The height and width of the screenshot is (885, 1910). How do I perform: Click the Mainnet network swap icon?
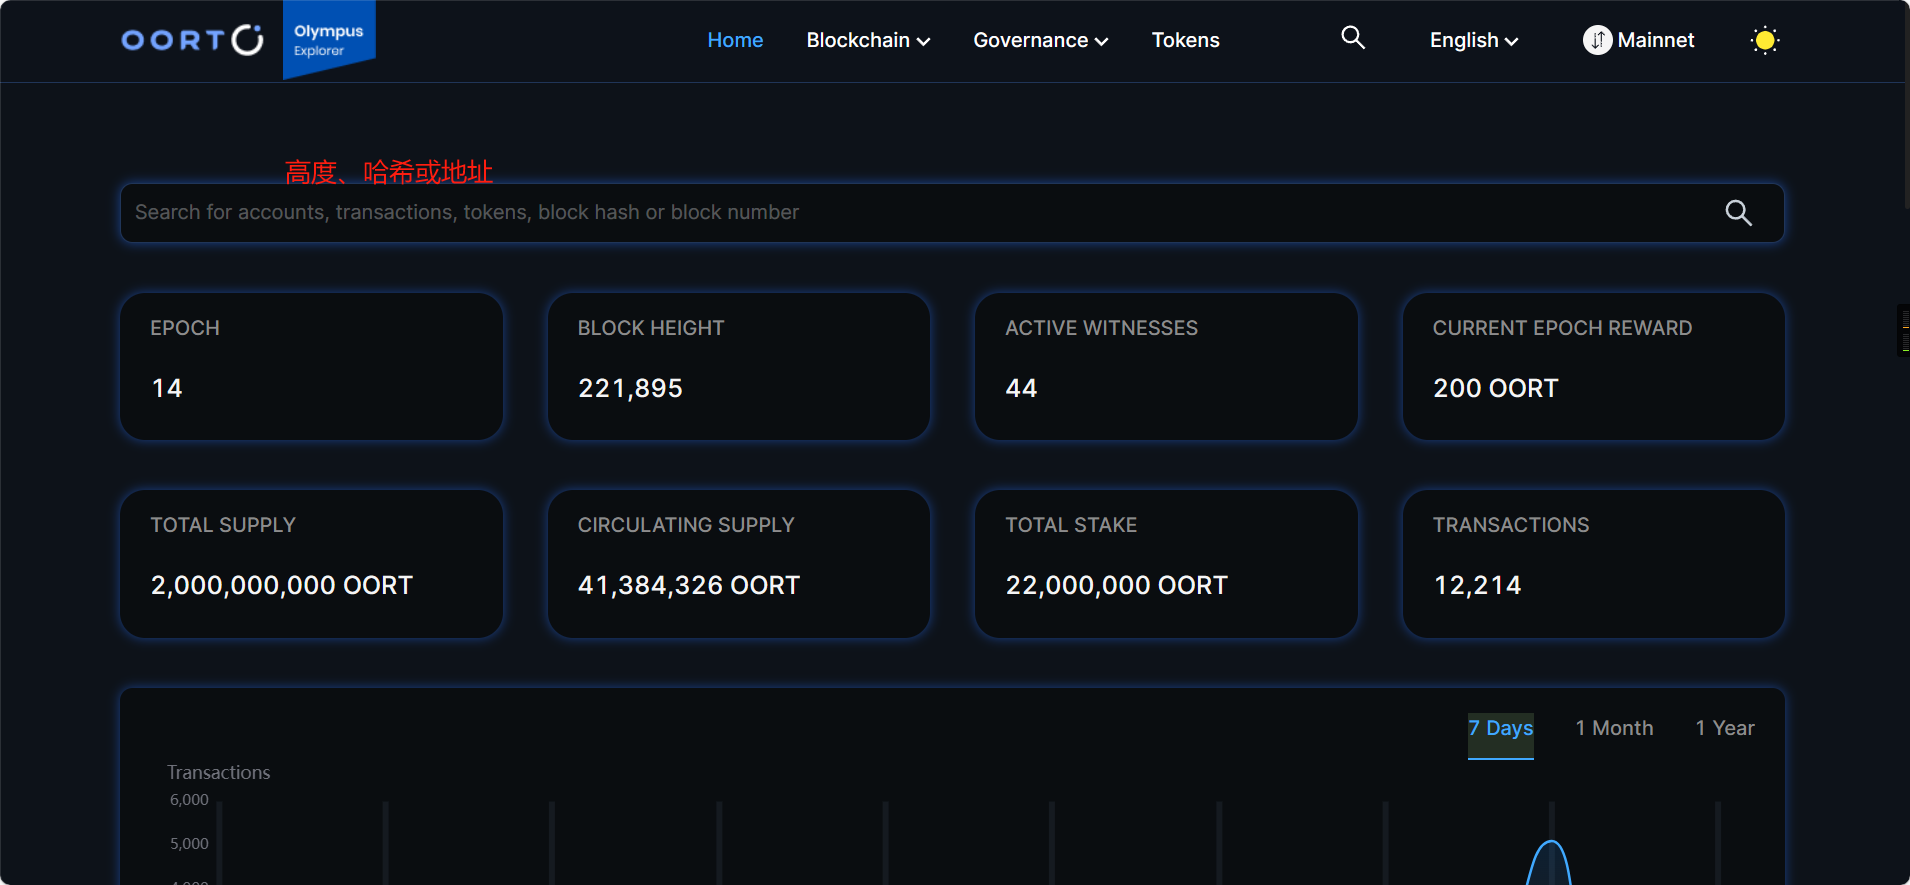[x=1597, y=40]
